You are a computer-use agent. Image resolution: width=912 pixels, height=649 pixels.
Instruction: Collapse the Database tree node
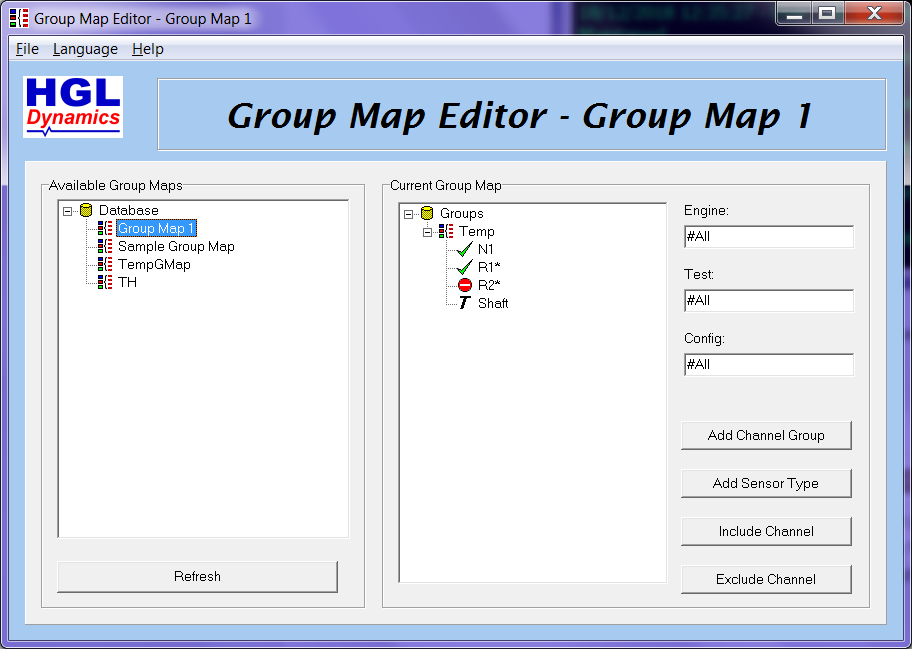pyautogui.click(x=67, y=211)
